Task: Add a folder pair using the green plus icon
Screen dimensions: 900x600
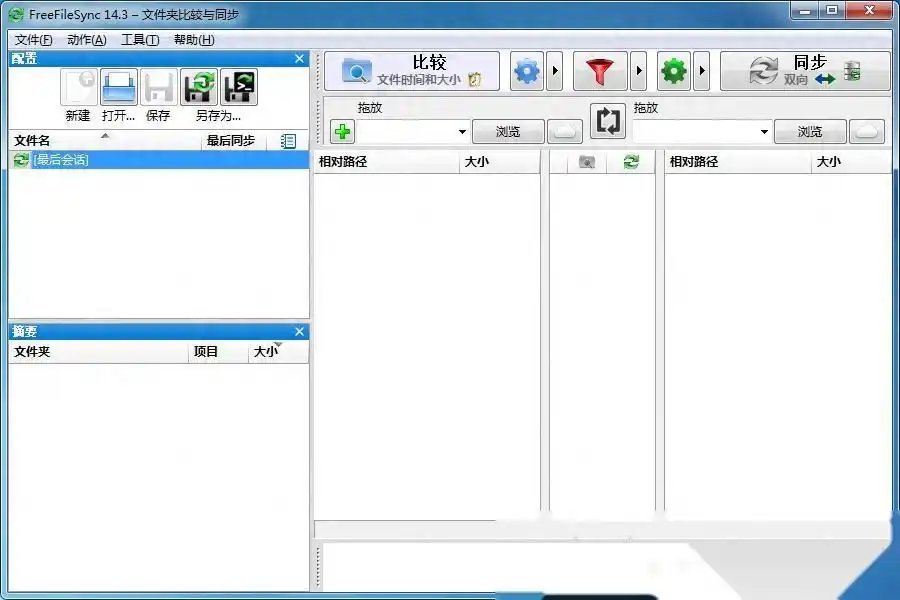Action: 341,131
